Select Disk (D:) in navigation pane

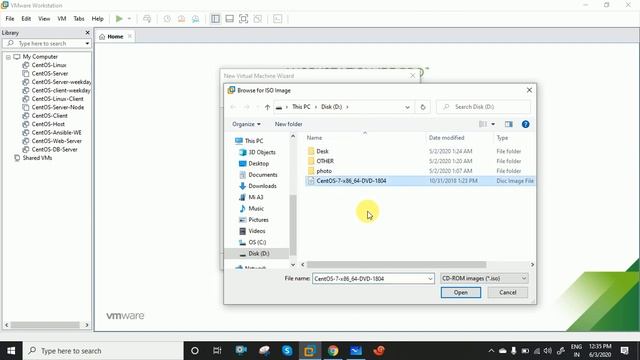[259, 253]
